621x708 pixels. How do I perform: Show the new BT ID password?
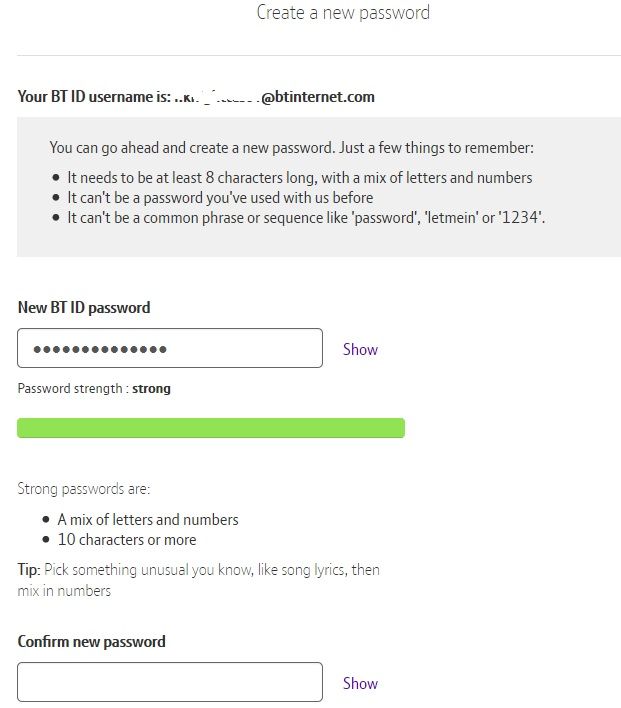click(360, 349)
